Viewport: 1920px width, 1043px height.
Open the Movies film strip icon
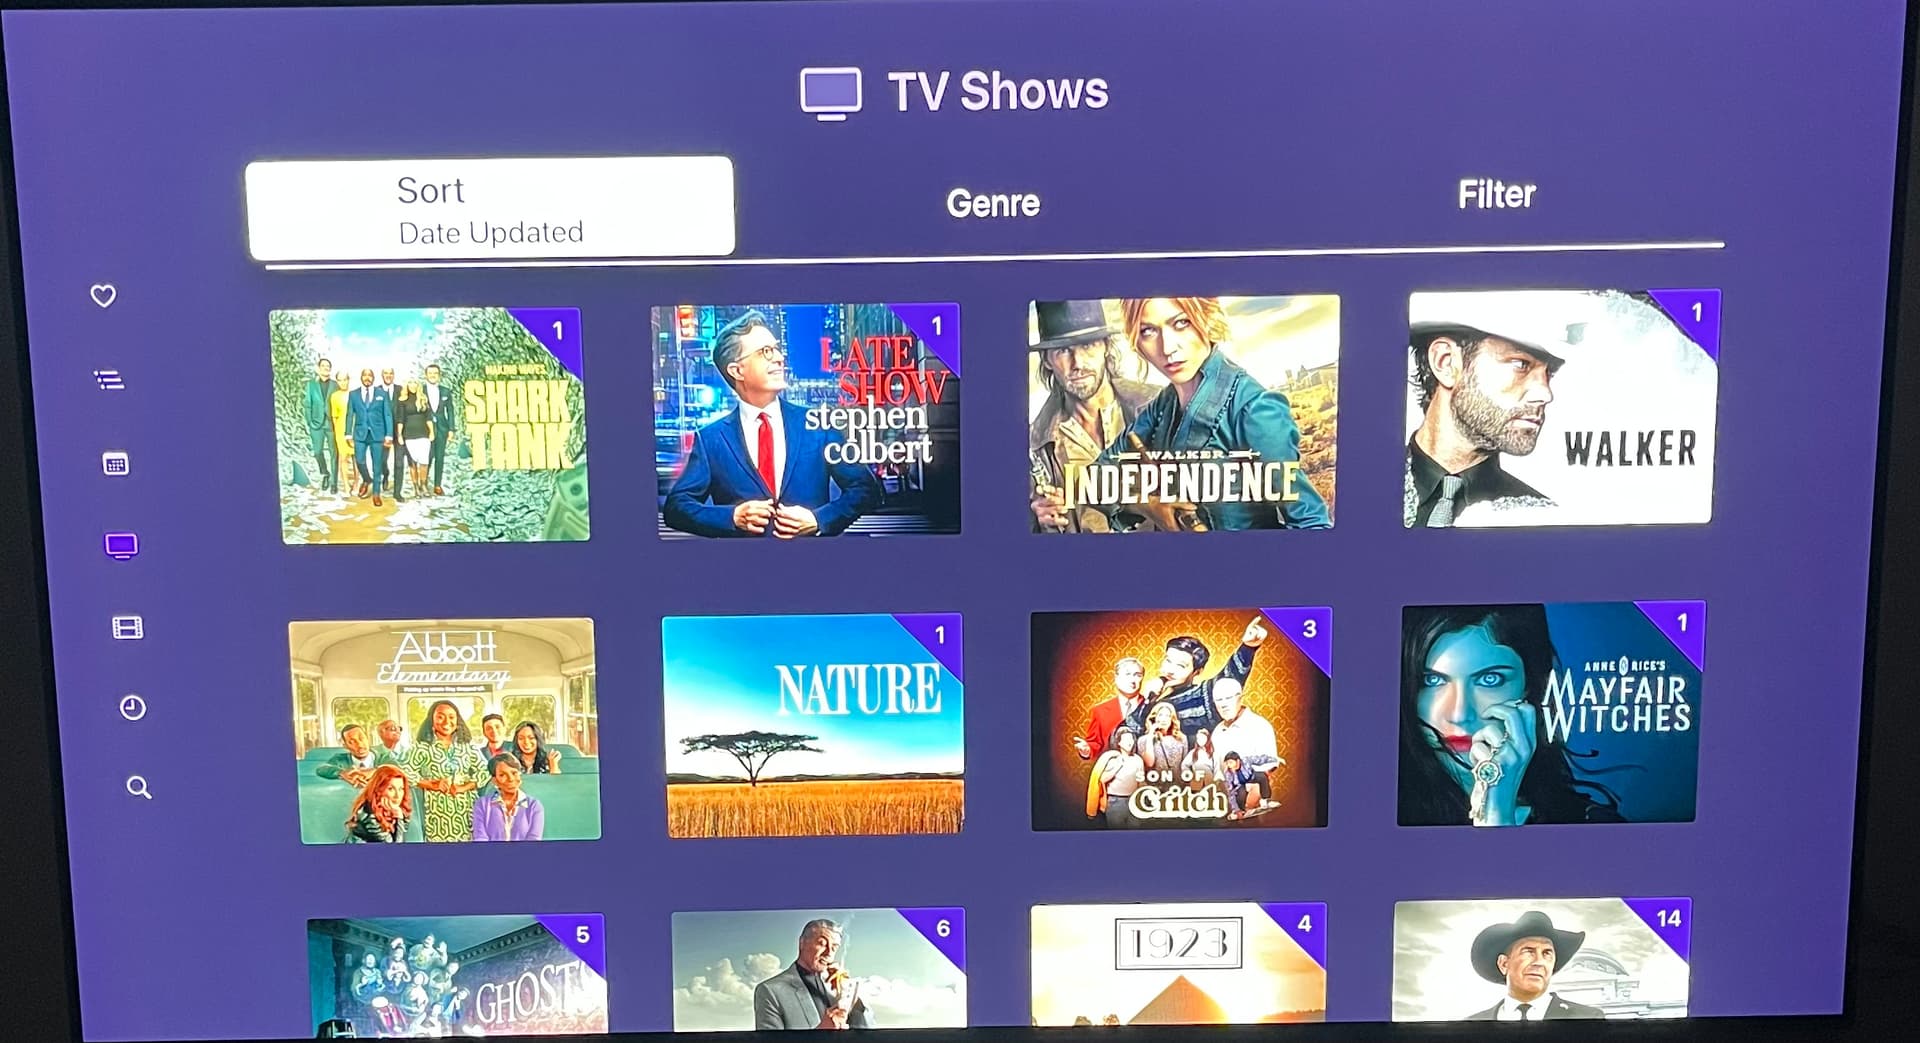[x=128, y=628]
